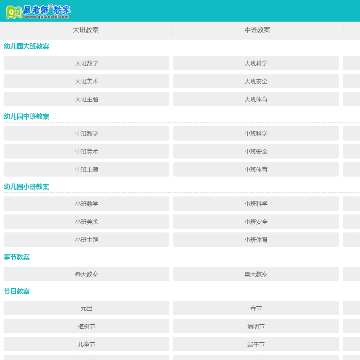Image resolution: width=360 pixels, height=360 pixels.
Task: Select the 大班体育 category button
Action: pyautogui.click(x=256, y=99)
